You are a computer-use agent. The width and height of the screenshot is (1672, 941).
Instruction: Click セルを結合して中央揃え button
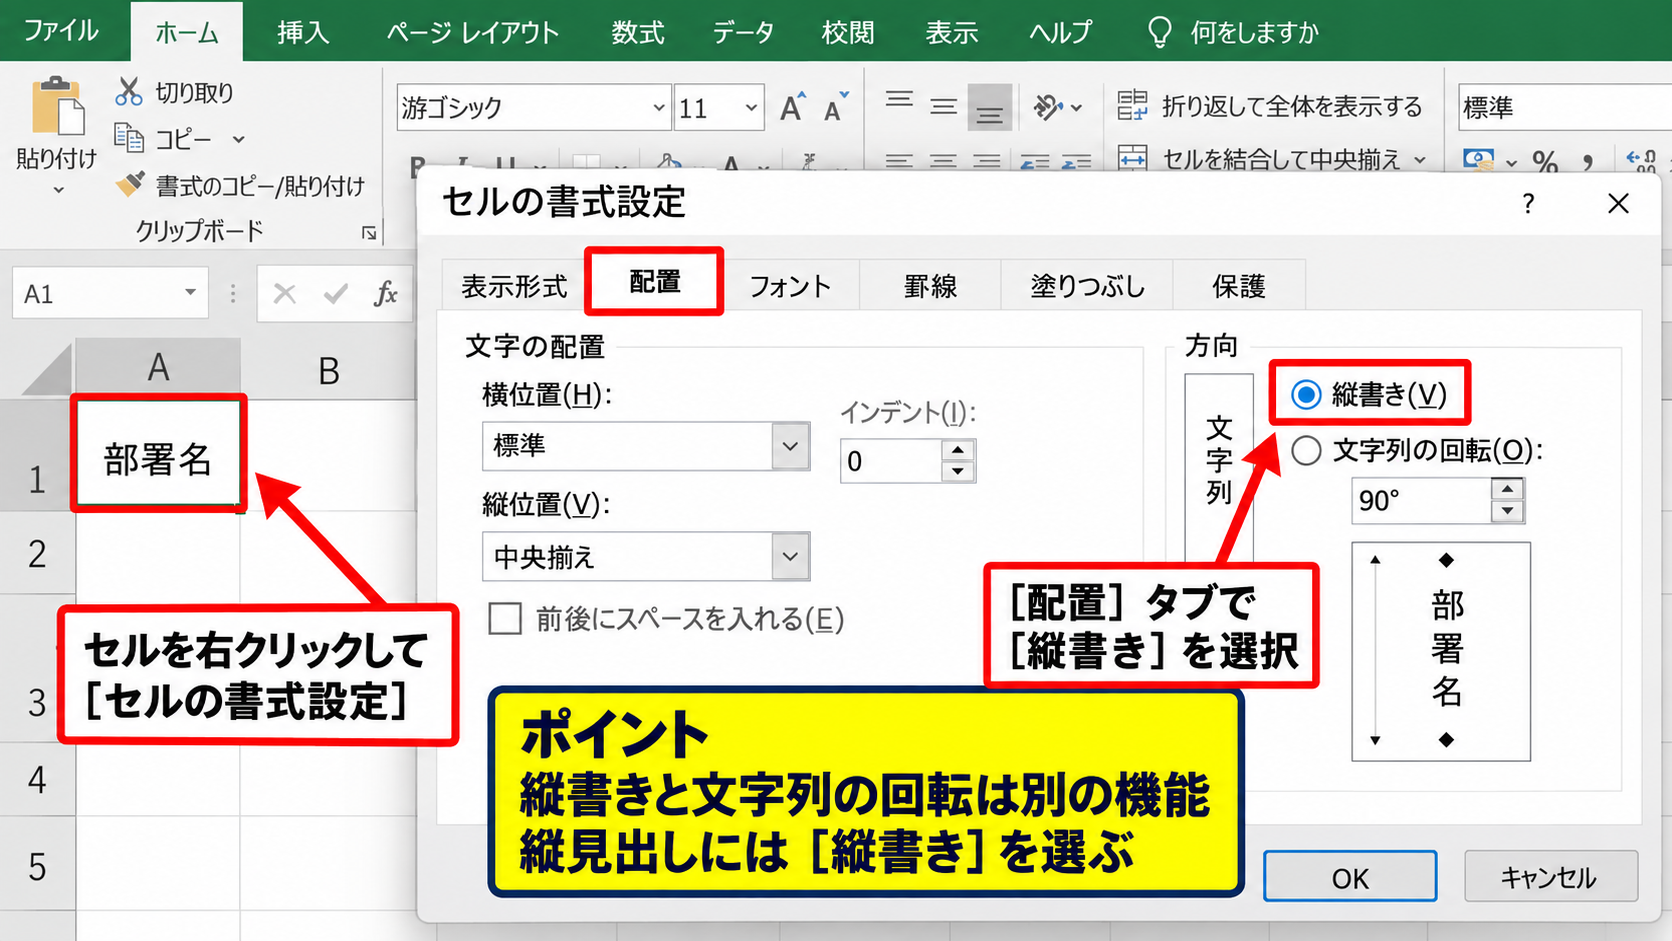click(x=1272, y=158)
